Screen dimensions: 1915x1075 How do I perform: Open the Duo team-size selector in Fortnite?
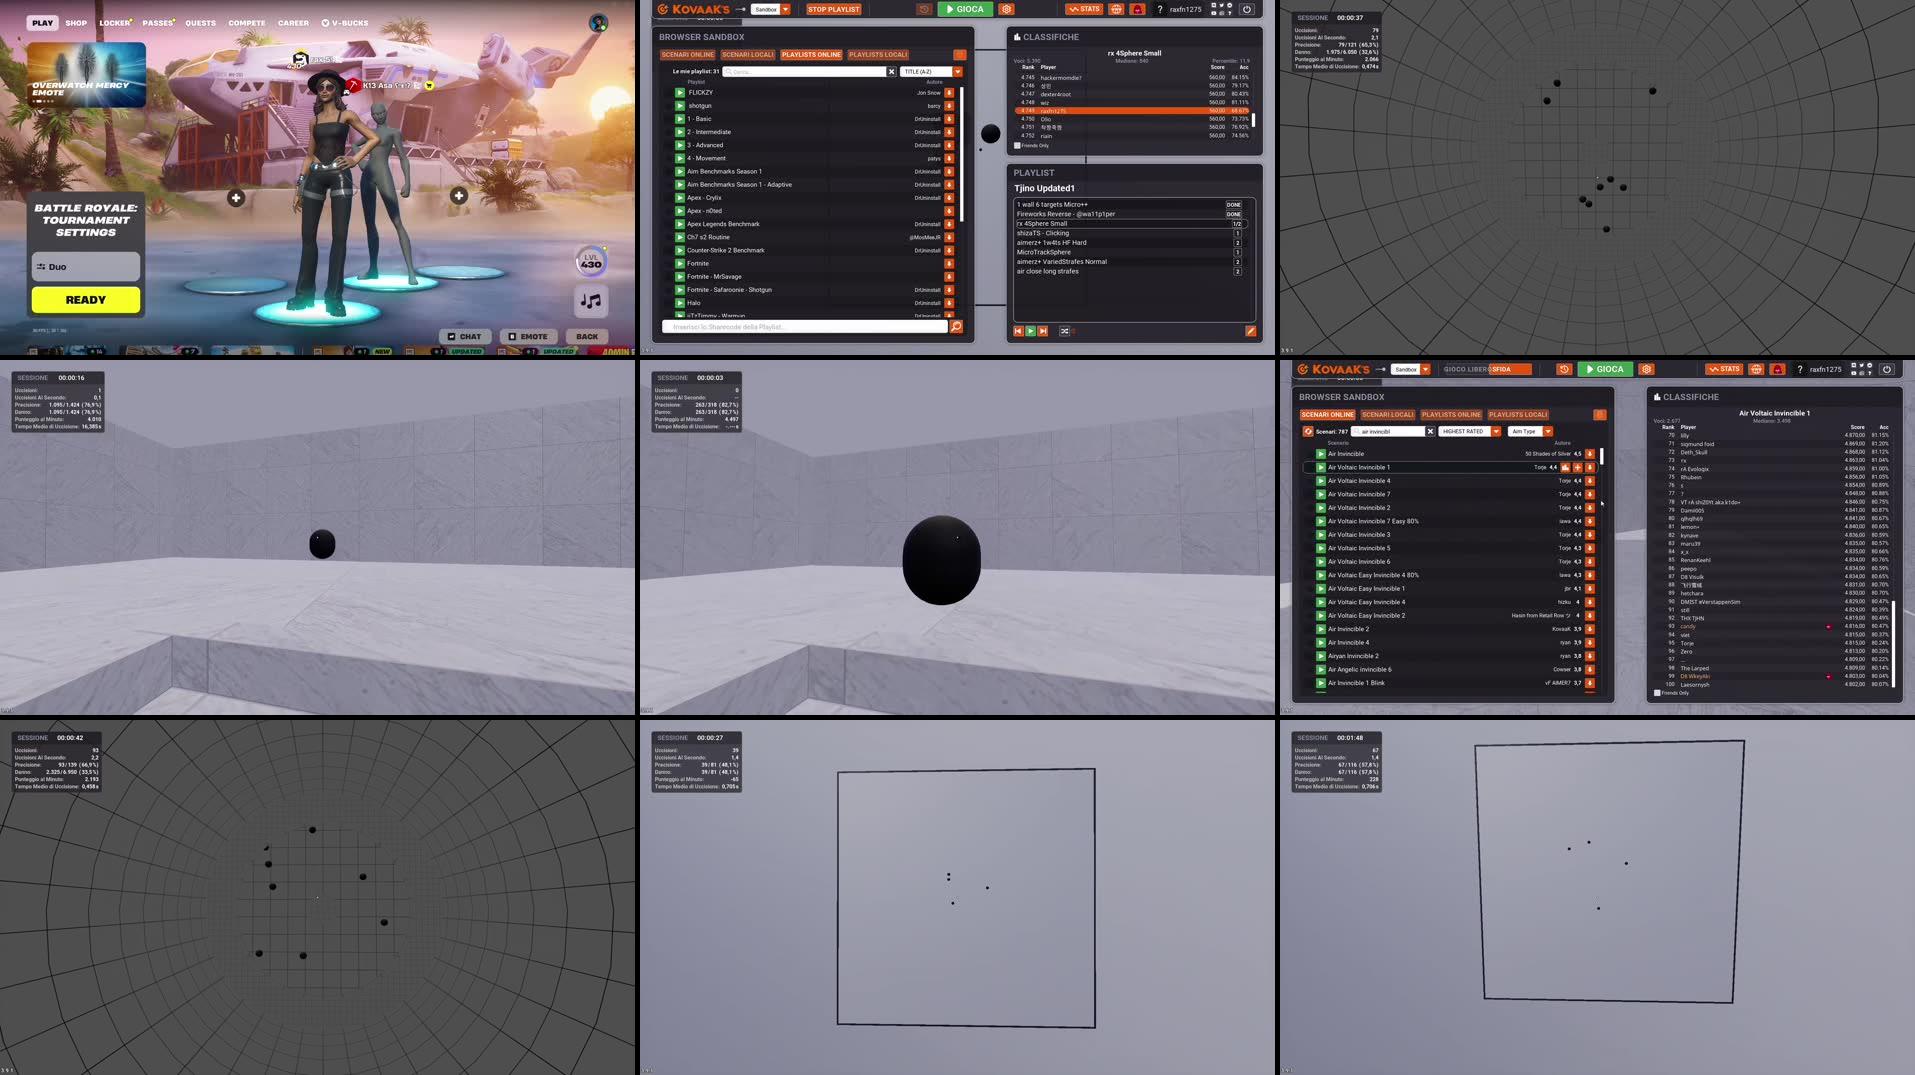[86, 267]
